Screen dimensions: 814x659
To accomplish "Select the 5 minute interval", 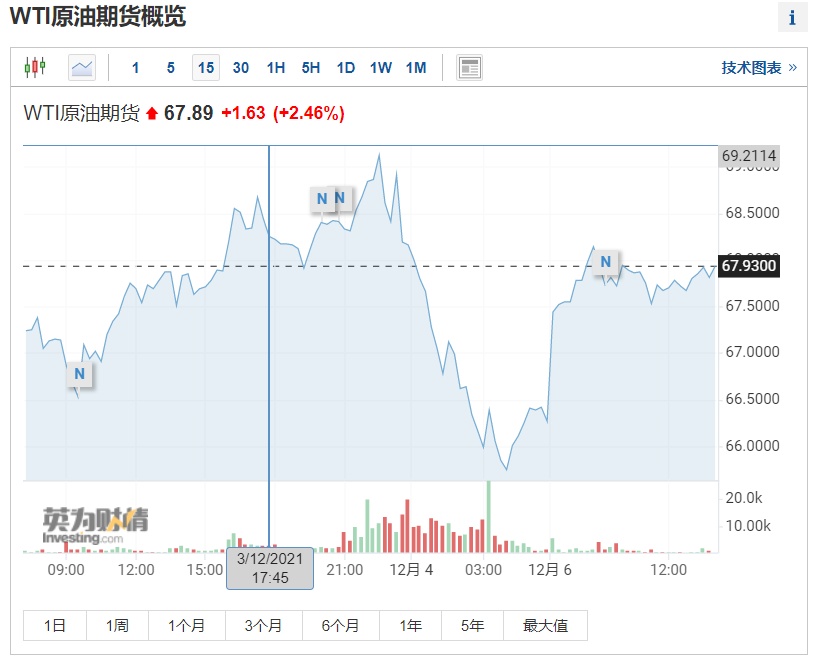I will [x=171, y=68].
